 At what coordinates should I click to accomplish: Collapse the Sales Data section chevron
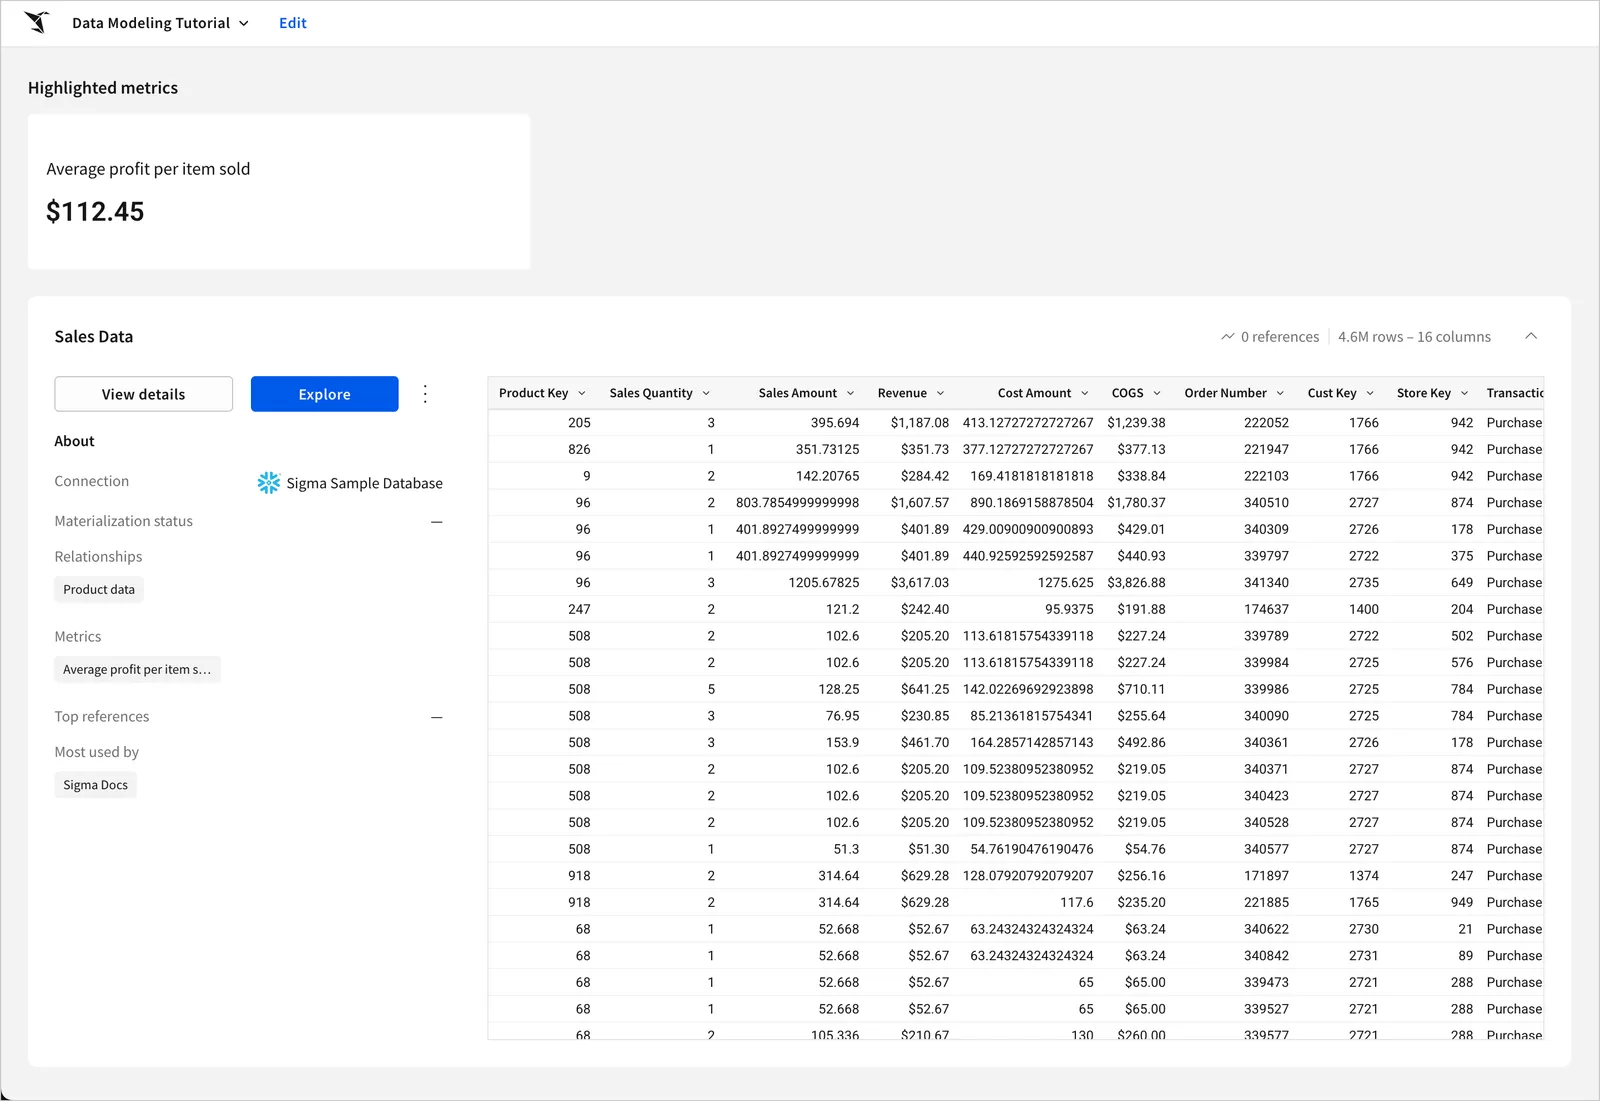(x=1531, y=336)
